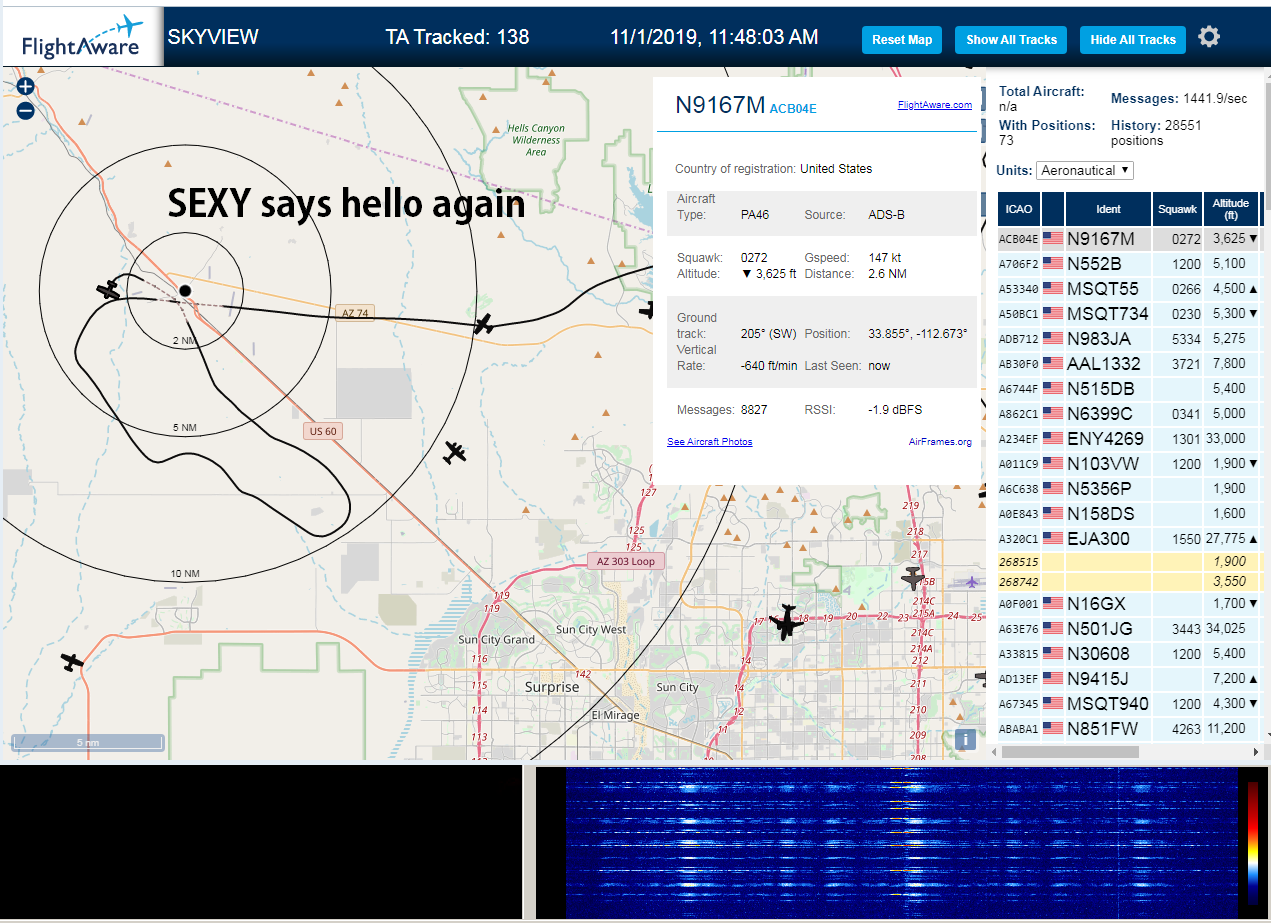Select aircraft icon near US 60 label
1271x923 pixels.
click(x=456, y=452)
